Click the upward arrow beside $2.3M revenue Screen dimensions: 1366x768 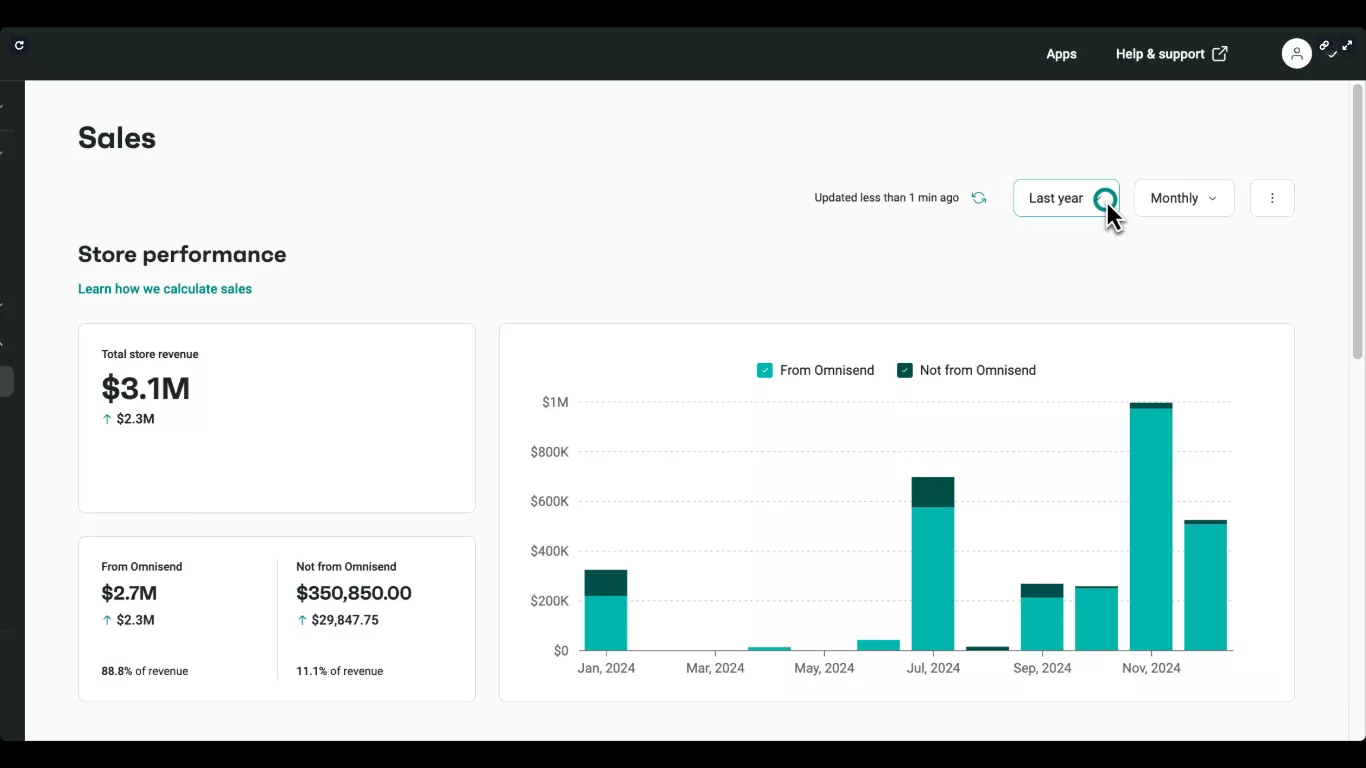(x=107, y=419)
